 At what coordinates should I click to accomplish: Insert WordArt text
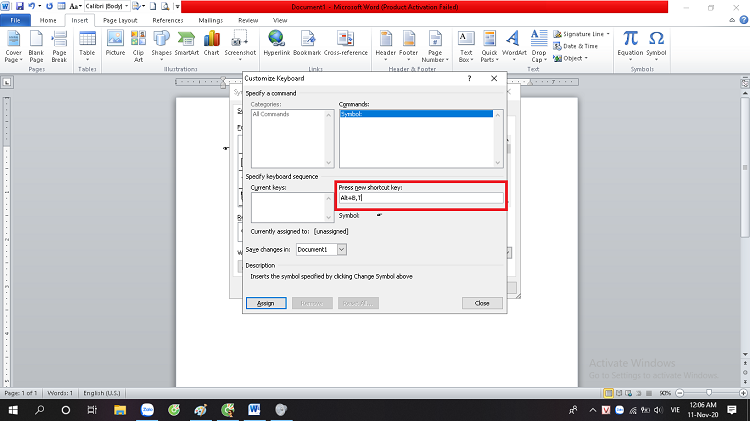click(514, 45)
